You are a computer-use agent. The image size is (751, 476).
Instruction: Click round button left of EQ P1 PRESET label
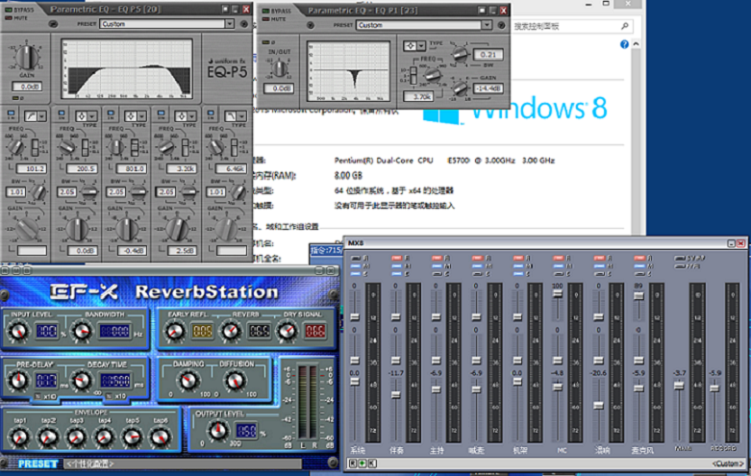(x=310, y=25)
